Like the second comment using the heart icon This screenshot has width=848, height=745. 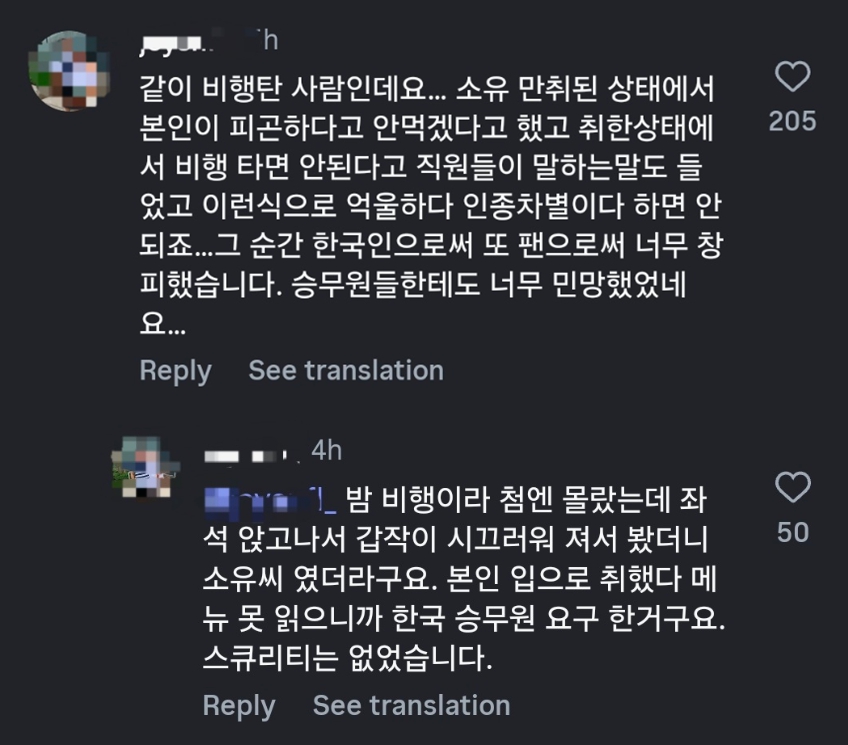pyautogui.click(x=795, y=489)
